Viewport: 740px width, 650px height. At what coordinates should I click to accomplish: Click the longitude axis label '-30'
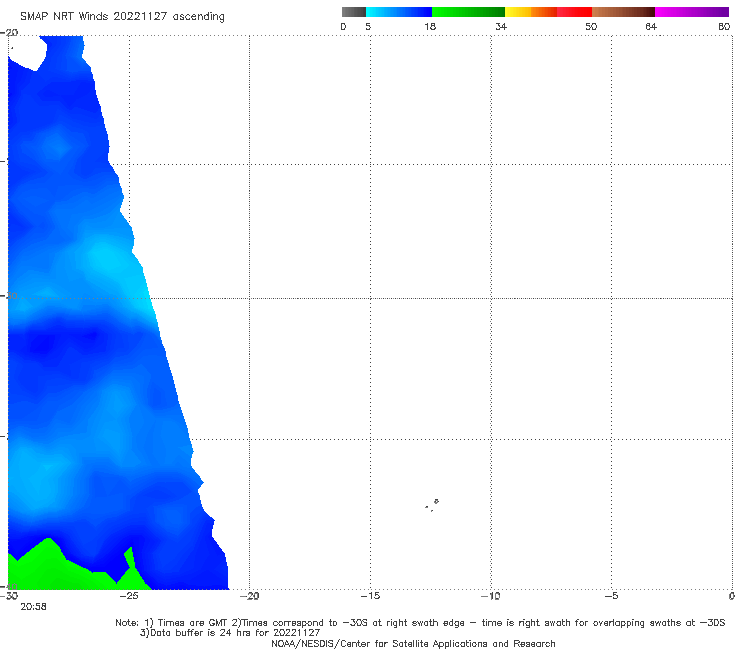point(9,596)
